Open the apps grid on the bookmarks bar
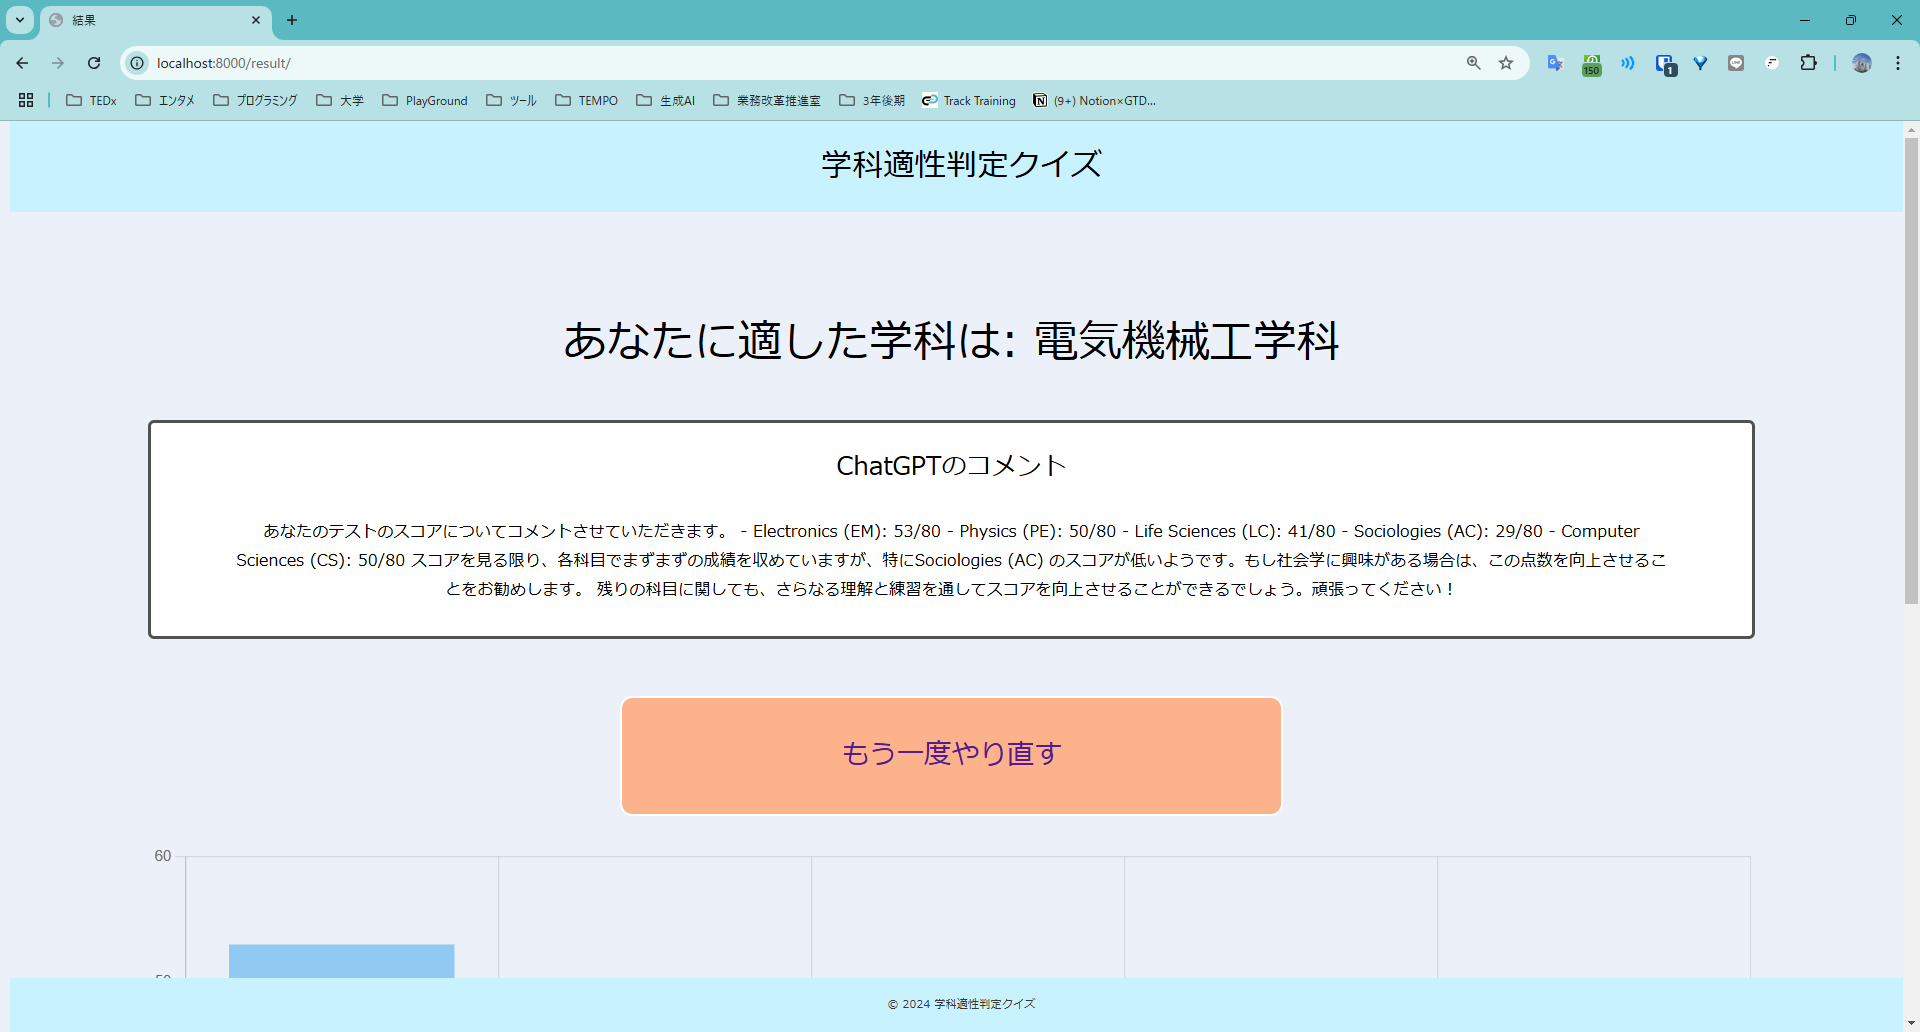Image resolution: width=1920 pixels, height=1032 pixels. (26, 100)
